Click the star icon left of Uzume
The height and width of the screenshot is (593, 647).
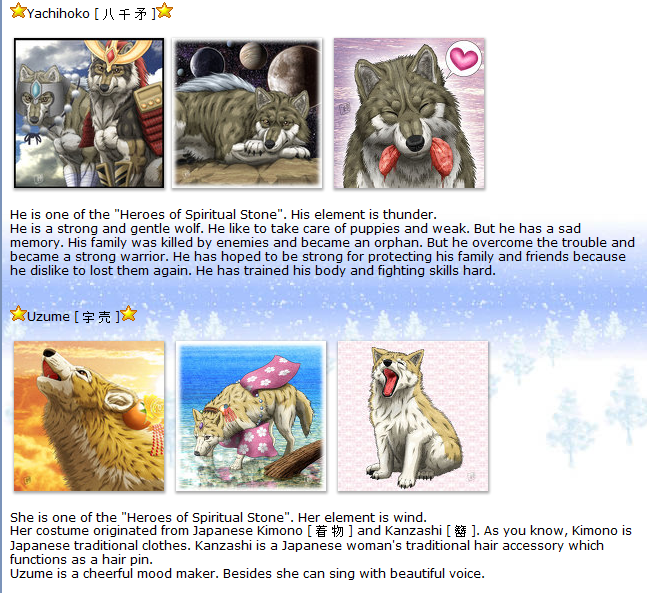pyautogui.click(x=18, y=314)
